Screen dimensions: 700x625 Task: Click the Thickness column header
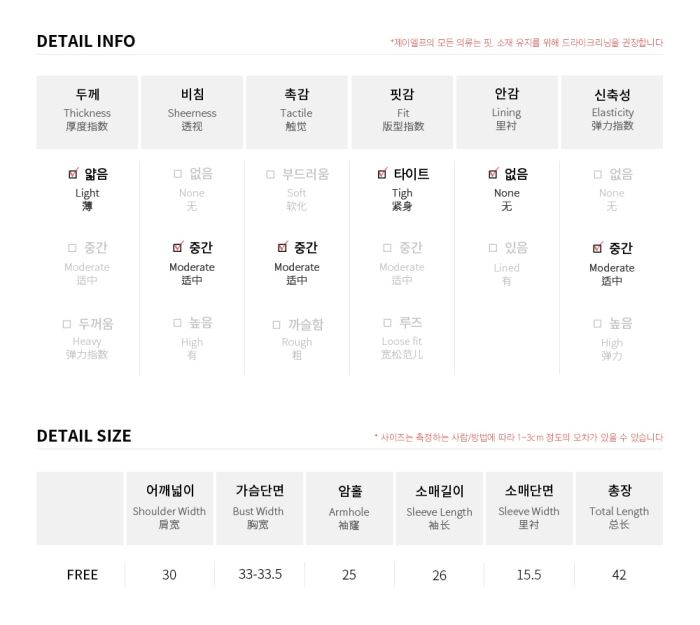[x=88, y=112]
